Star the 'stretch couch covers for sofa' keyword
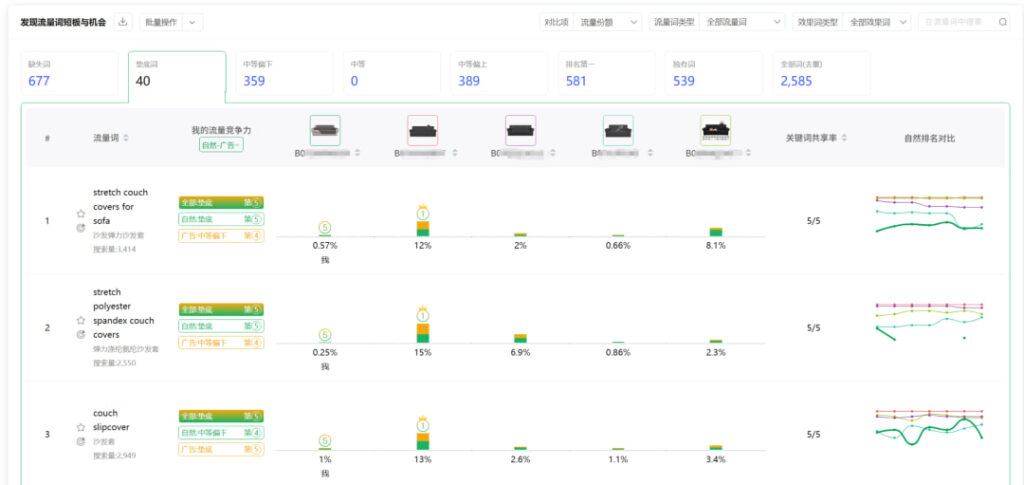 coord(81,213)
